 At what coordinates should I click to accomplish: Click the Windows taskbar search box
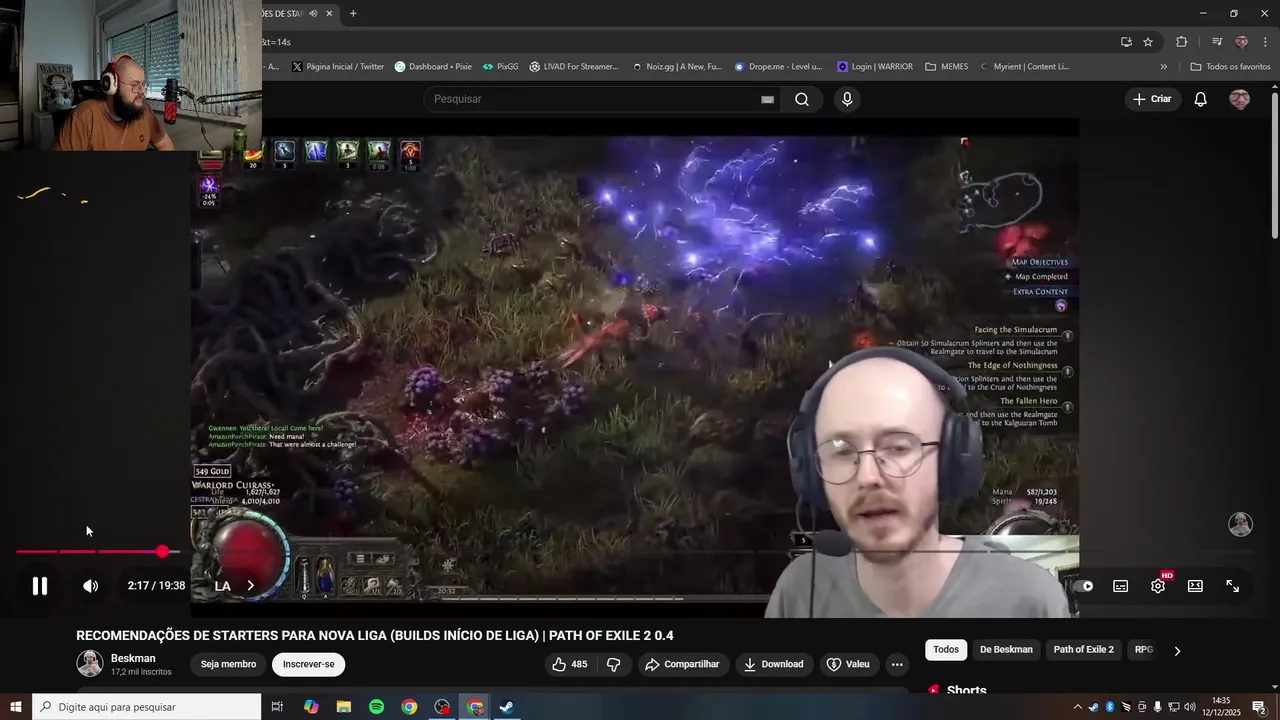147,707
